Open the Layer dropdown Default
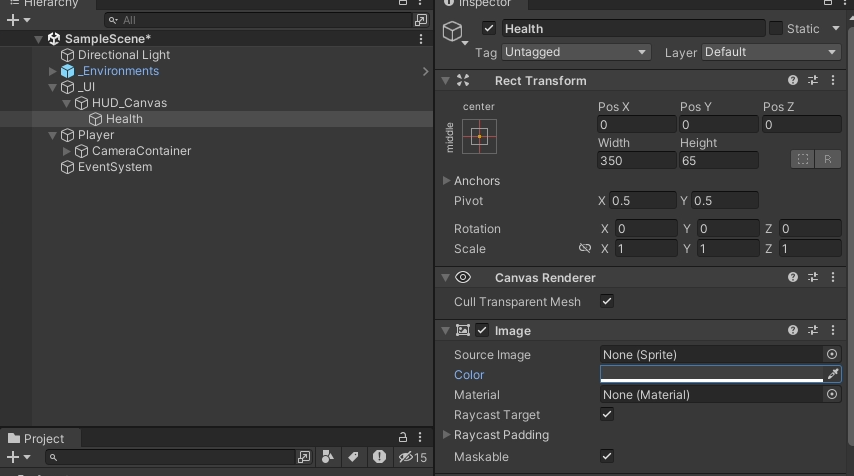 click(x=771, y=52)
